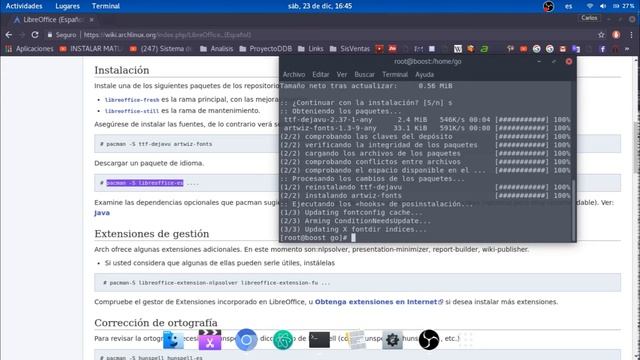Viewport: 640px width, 360px height.
Task: Open the (247) Sistema bookmark
Action: tap(161, 49)
